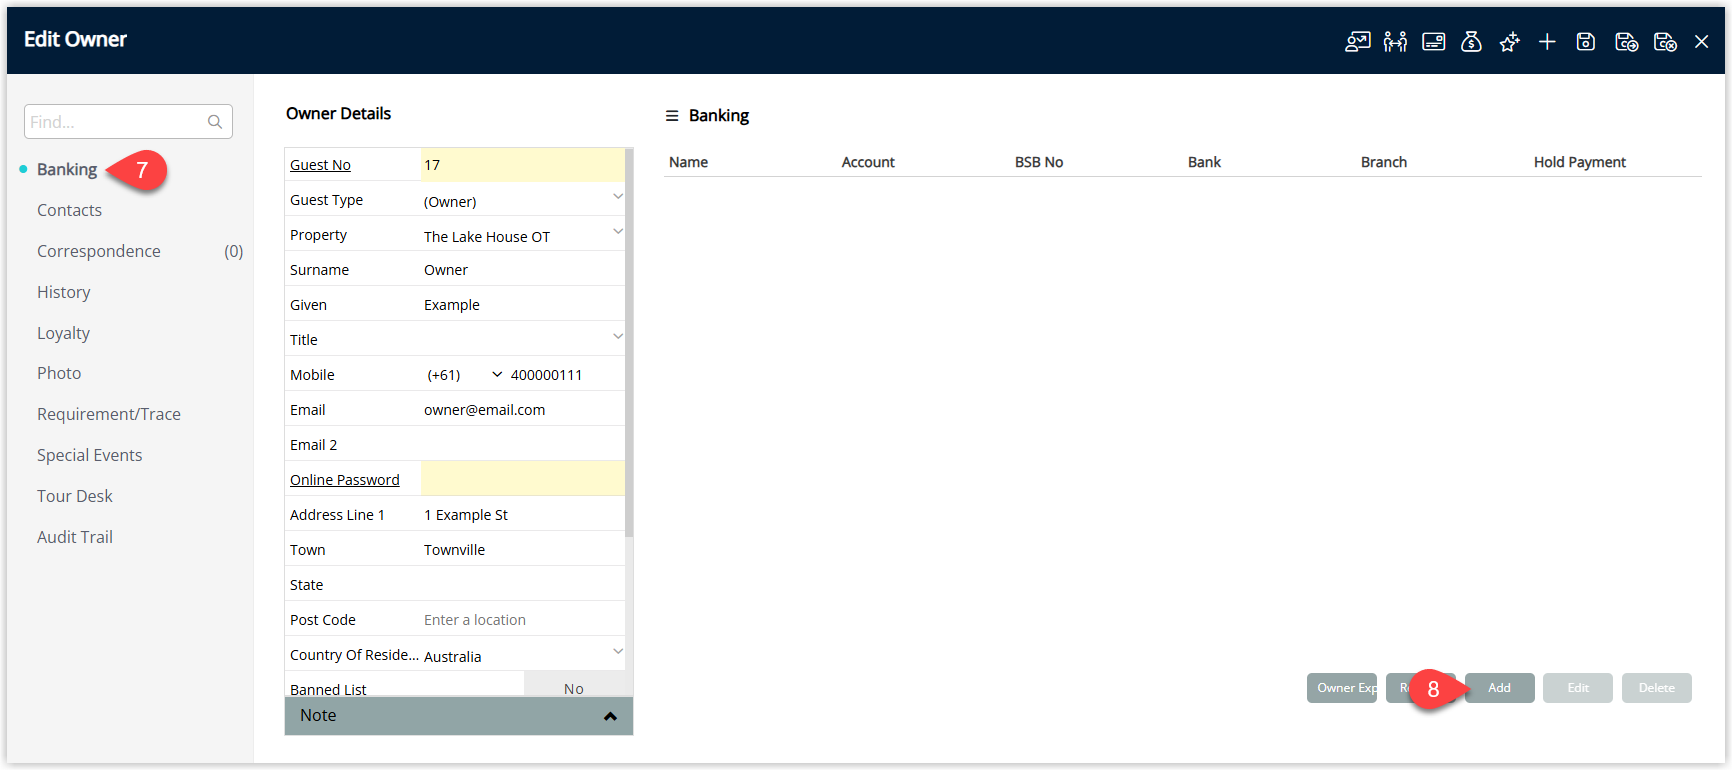Viewport: 1733px width, 771px height.
Task: Toggle the Banned List No switch
Action: pos(574,686)
